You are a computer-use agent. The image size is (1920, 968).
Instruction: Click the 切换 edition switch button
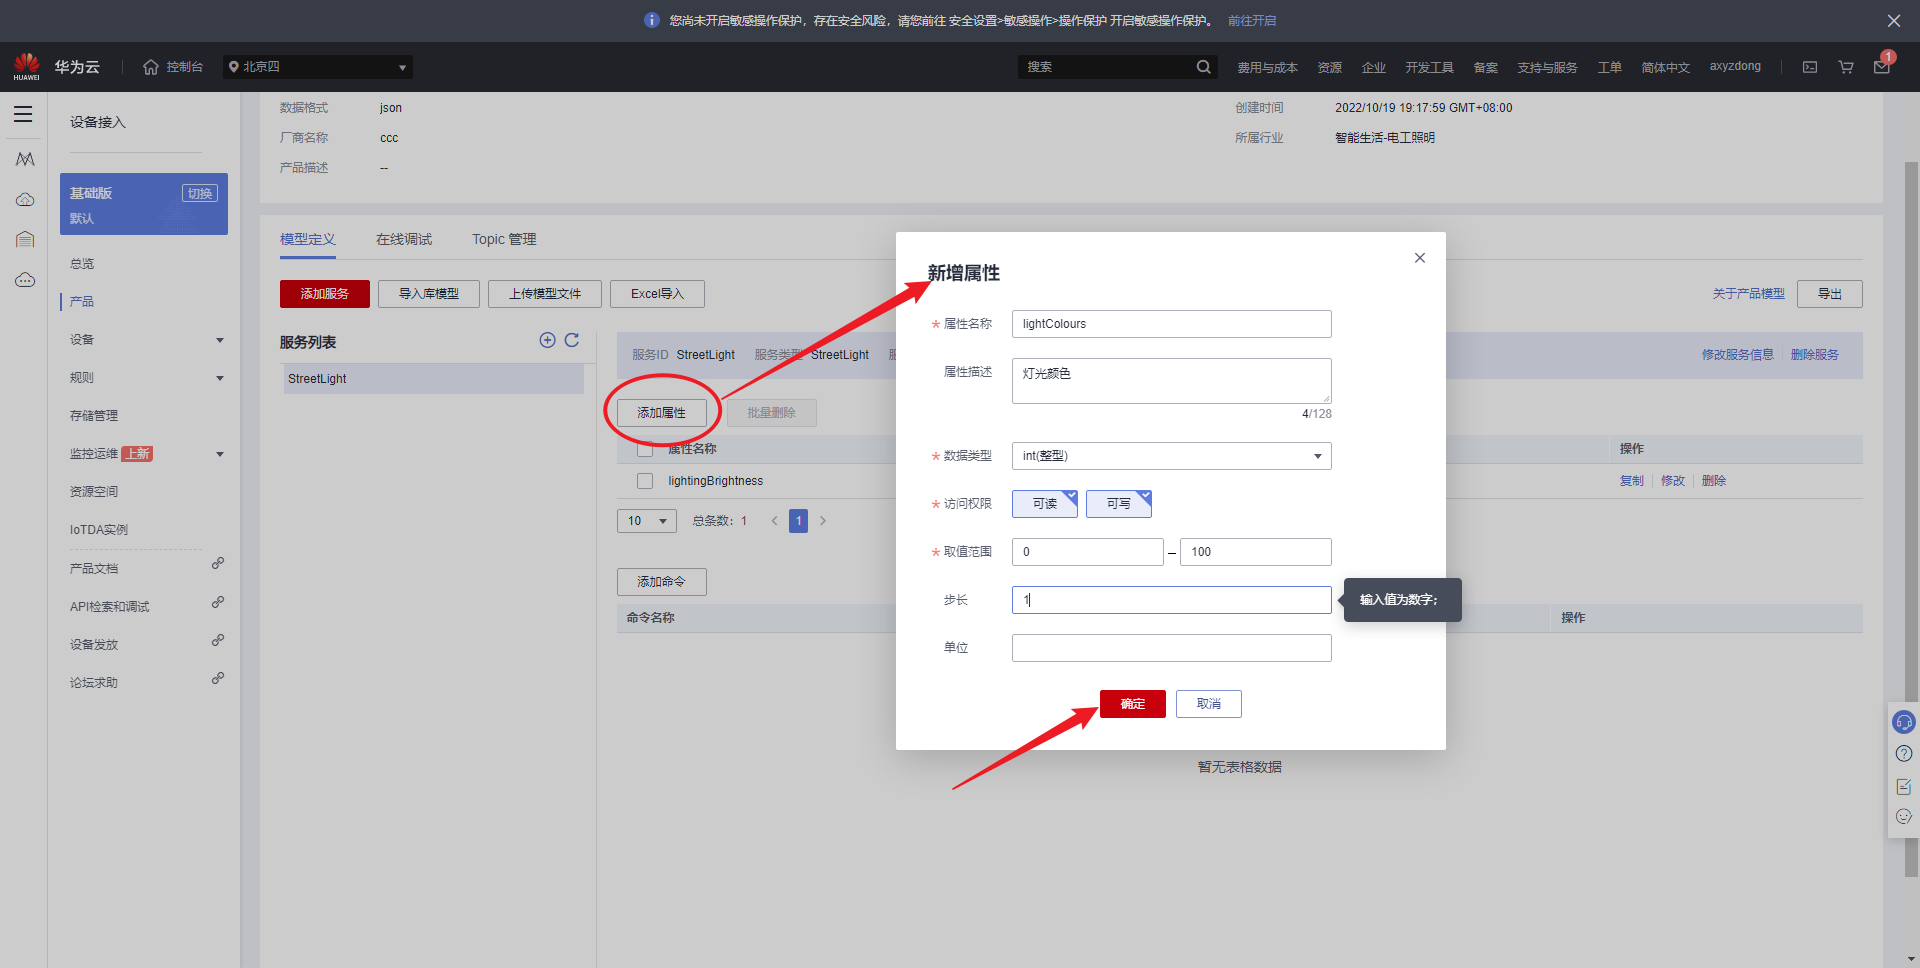tap(200, 193)
